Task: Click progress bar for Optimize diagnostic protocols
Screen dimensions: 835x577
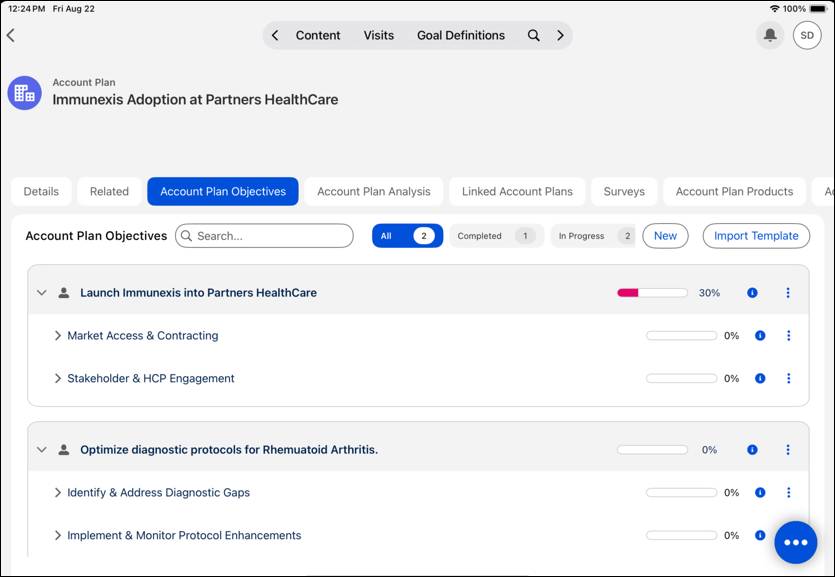Action: [x=652, y=450]
